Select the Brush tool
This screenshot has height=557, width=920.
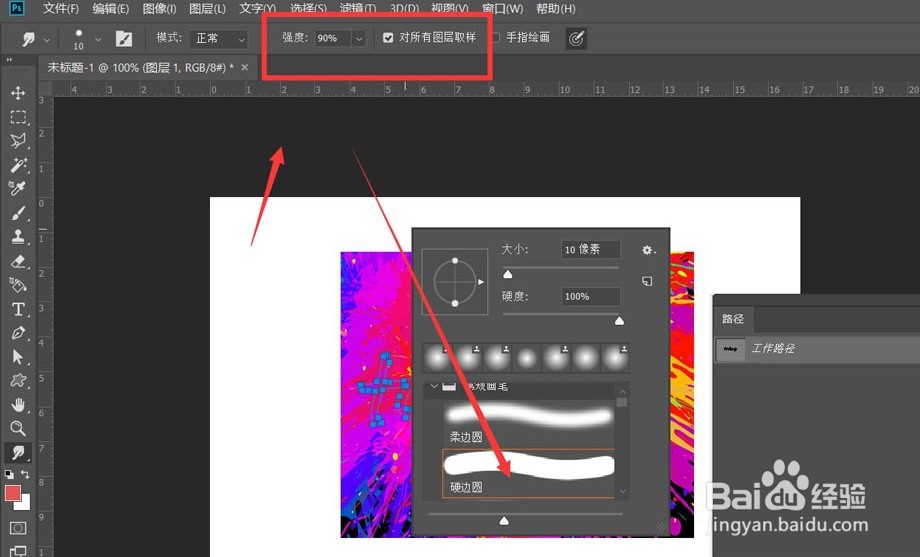[x=18, y=213]
